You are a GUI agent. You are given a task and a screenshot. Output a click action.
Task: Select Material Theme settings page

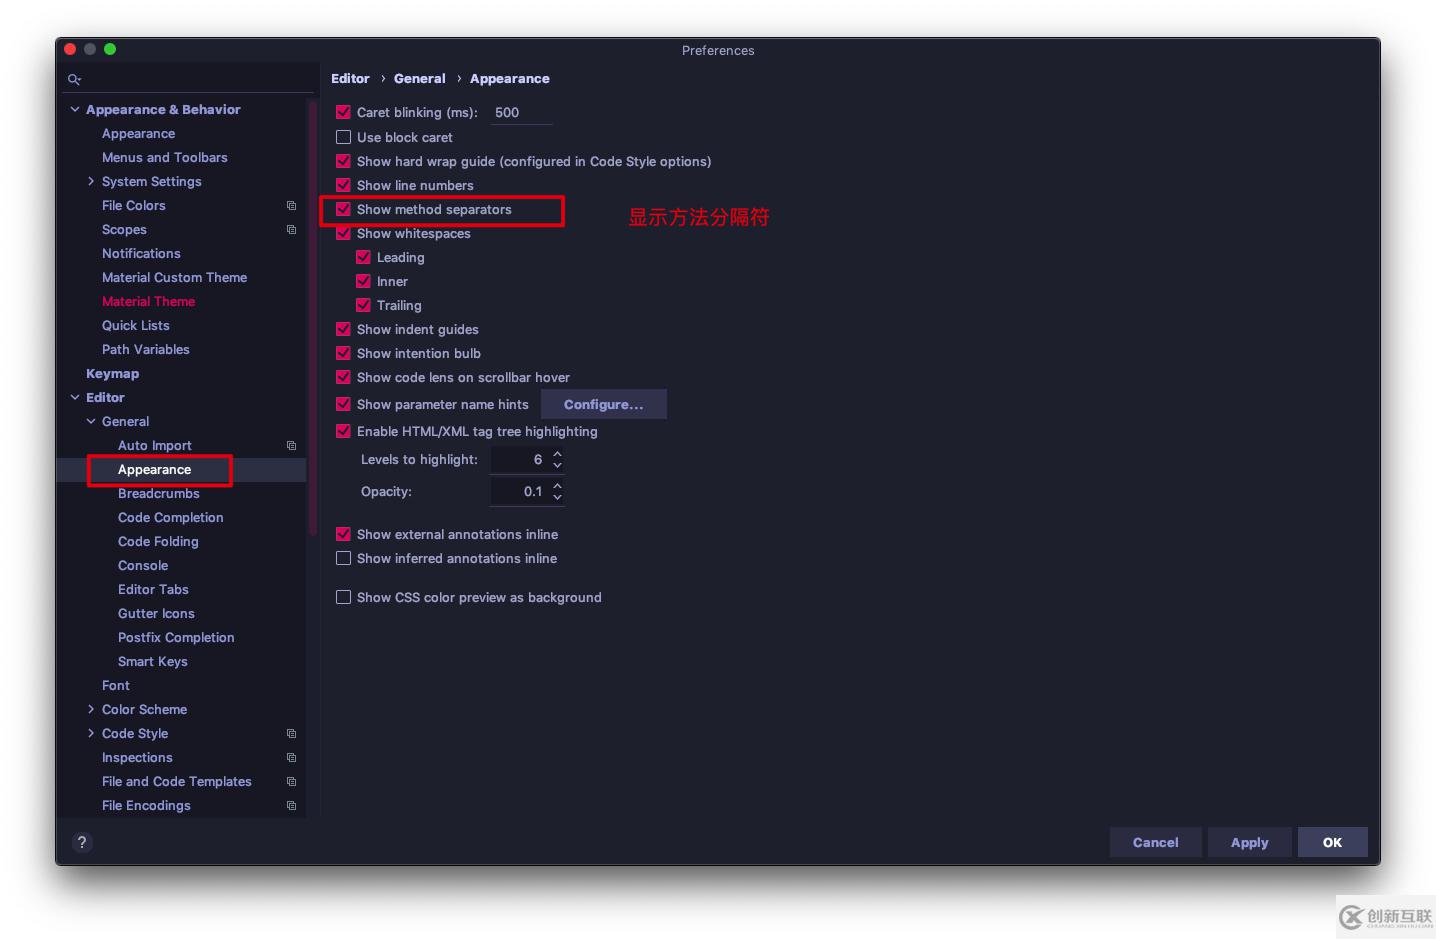coord(148,301)
